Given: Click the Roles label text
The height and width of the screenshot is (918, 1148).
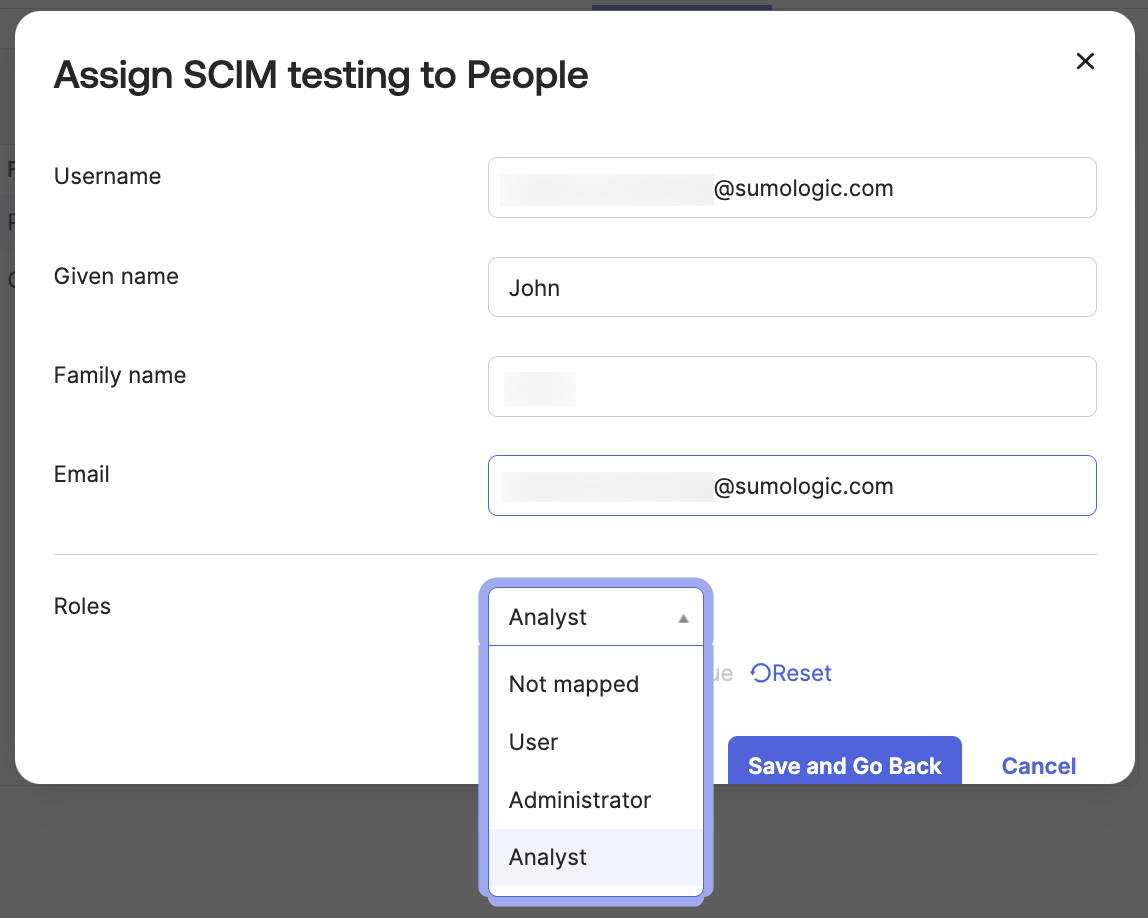Looking at the screenshot, I should pyautogui.click(x=82, y=606).
